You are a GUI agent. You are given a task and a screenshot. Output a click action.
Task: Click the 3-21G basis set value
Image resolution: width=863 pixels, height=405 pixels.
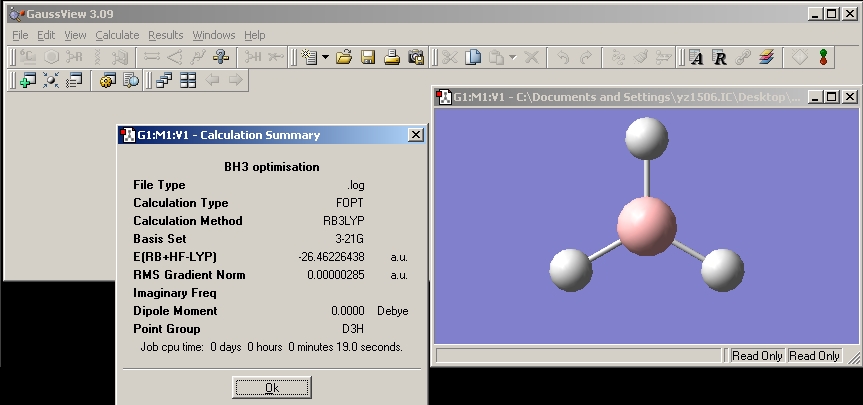(x=349, y=239)
